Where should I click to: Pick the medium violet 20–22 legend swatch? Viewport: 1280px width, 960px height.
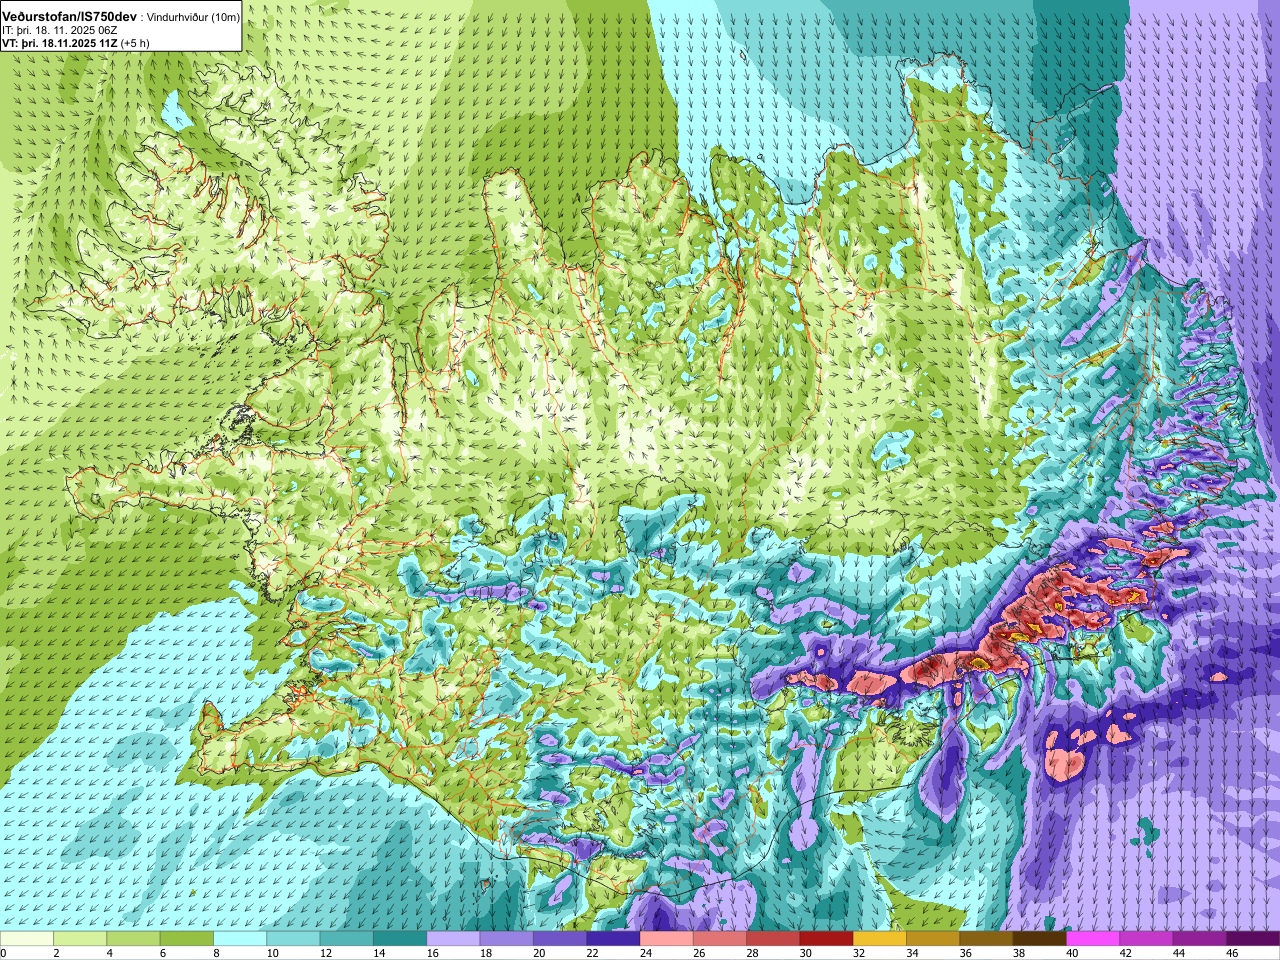point(560,939)
